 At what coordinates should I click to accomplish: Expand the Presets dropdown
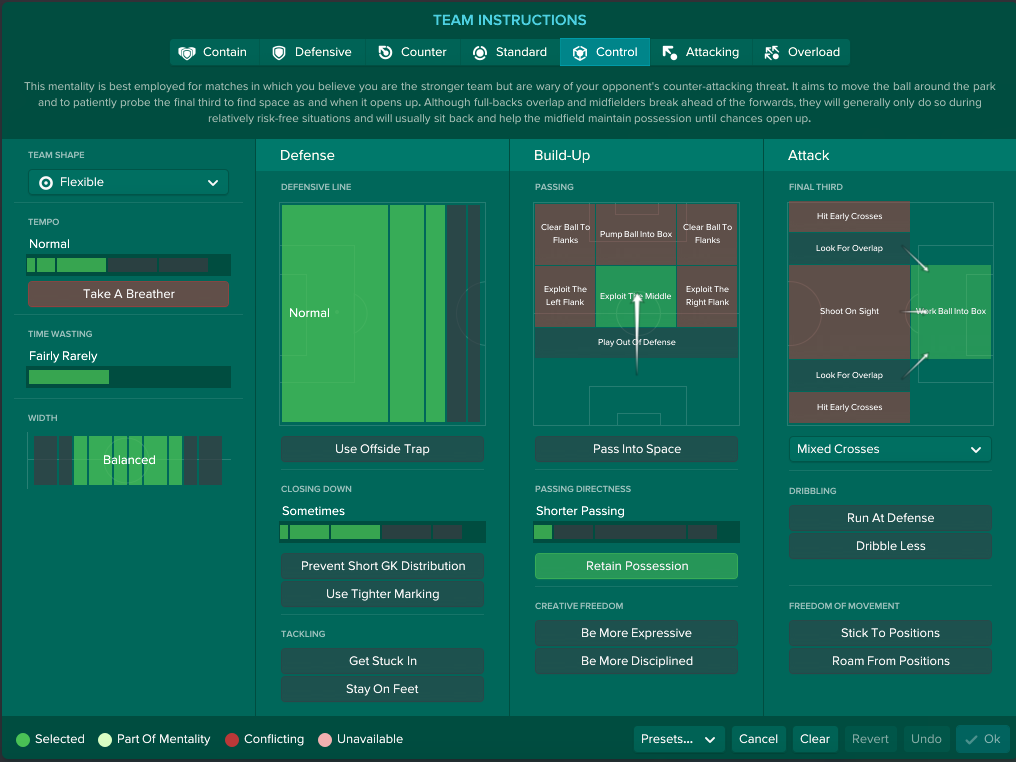click(678, 739)
